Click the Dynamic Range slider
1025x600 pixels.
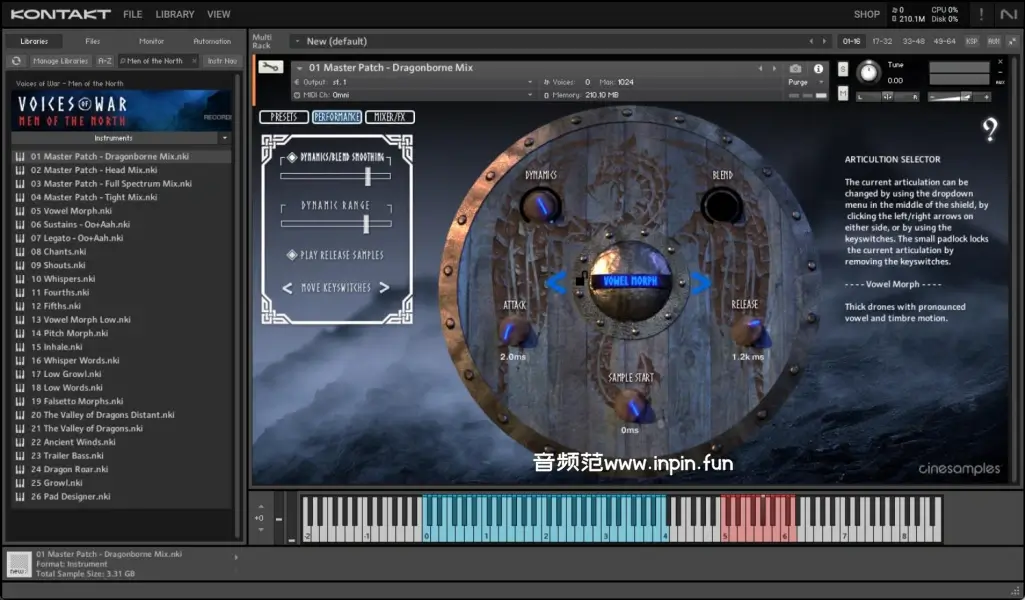(x=335, y=223)
